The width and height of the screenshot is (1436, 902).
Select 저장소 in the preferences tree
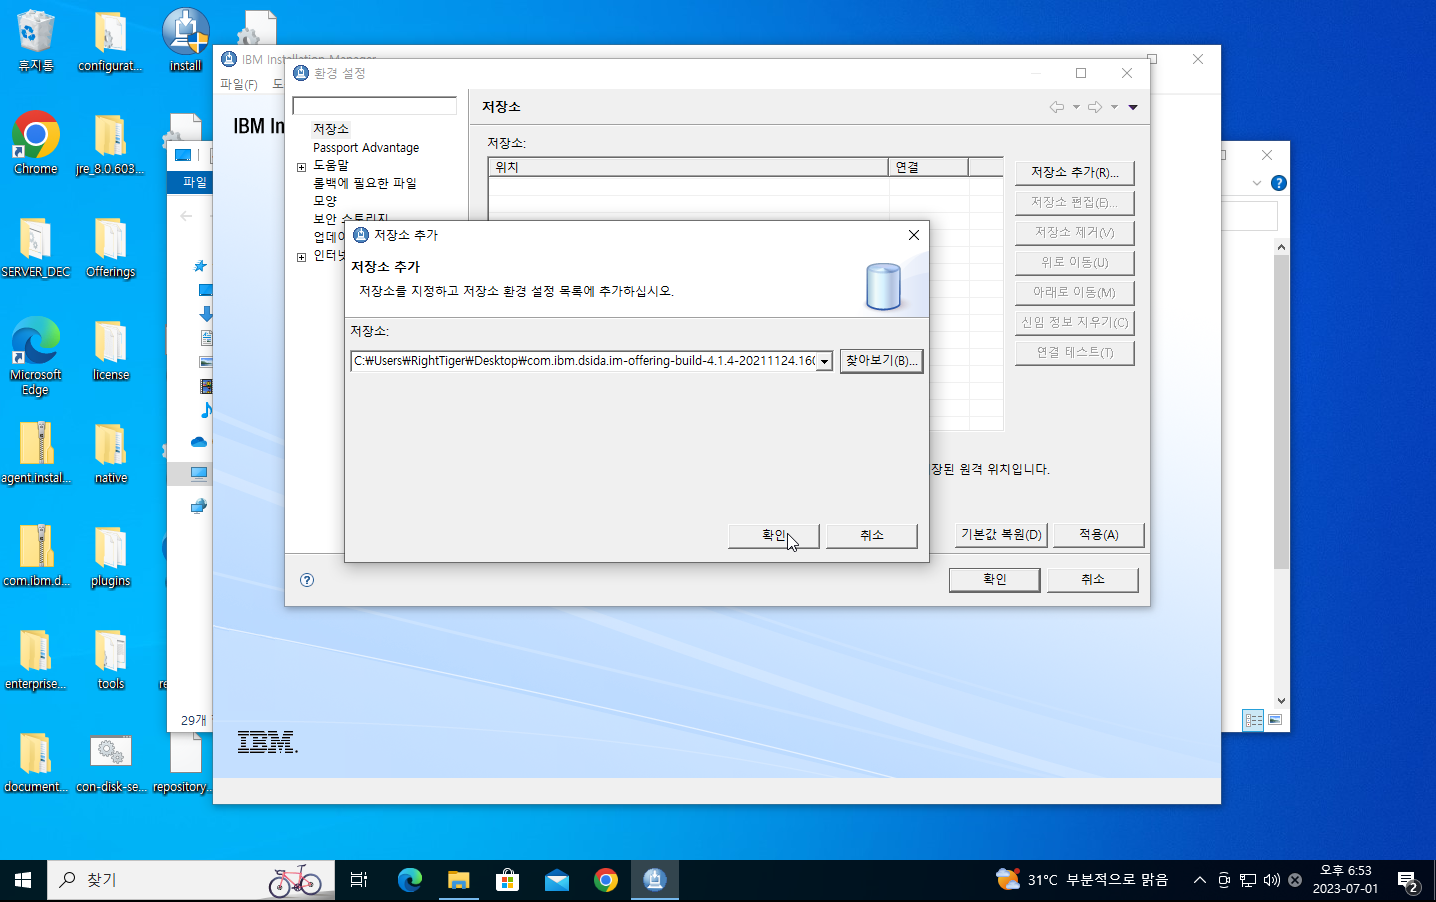(x=331, y=129)
